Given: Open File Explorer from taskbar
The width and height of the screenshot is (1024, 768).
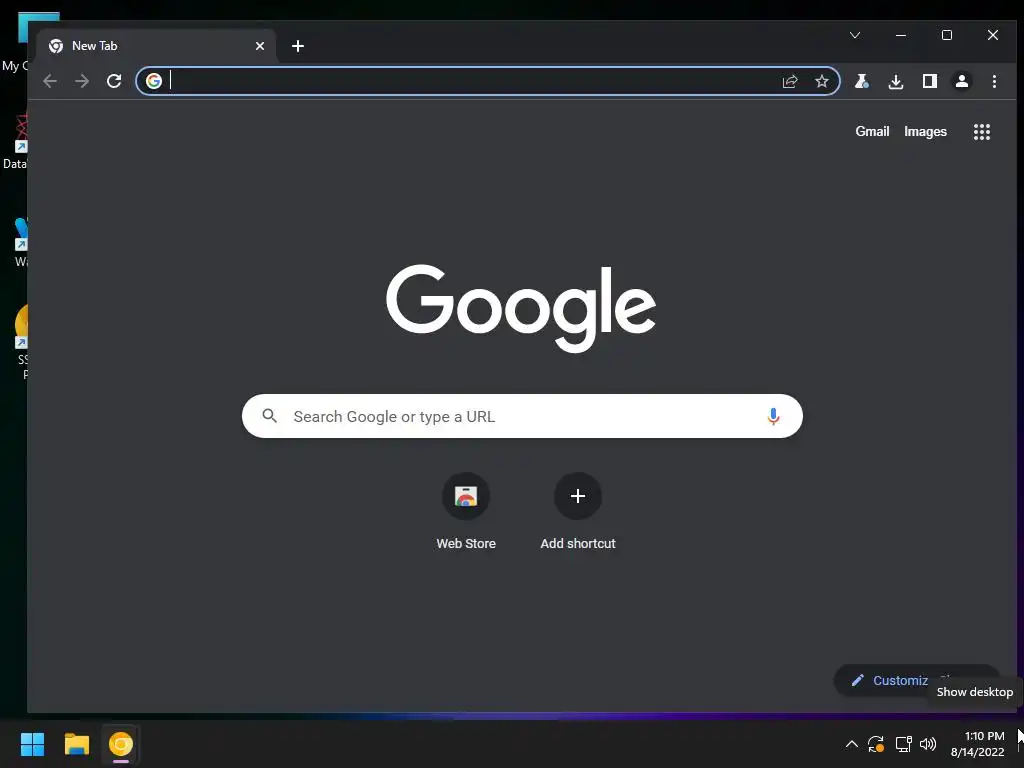Looking at the screenshot, I should pyautogui.click(x=76, y=744).
